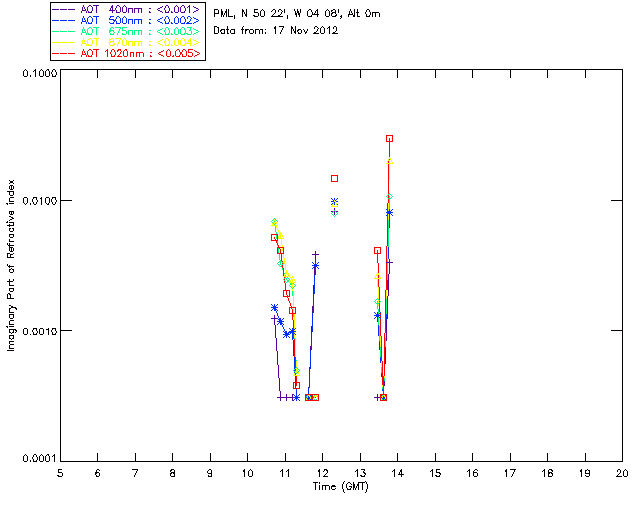
Task: Click the green dashed line sample in legend
Action: [64, 31]
